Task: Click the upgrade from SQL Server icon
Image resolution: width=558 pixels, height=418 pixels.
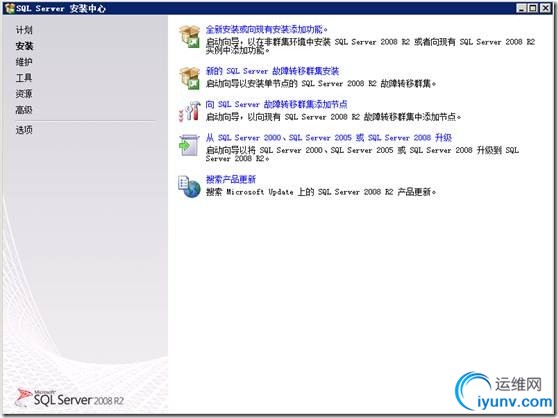Action: [x=189, y=145]
